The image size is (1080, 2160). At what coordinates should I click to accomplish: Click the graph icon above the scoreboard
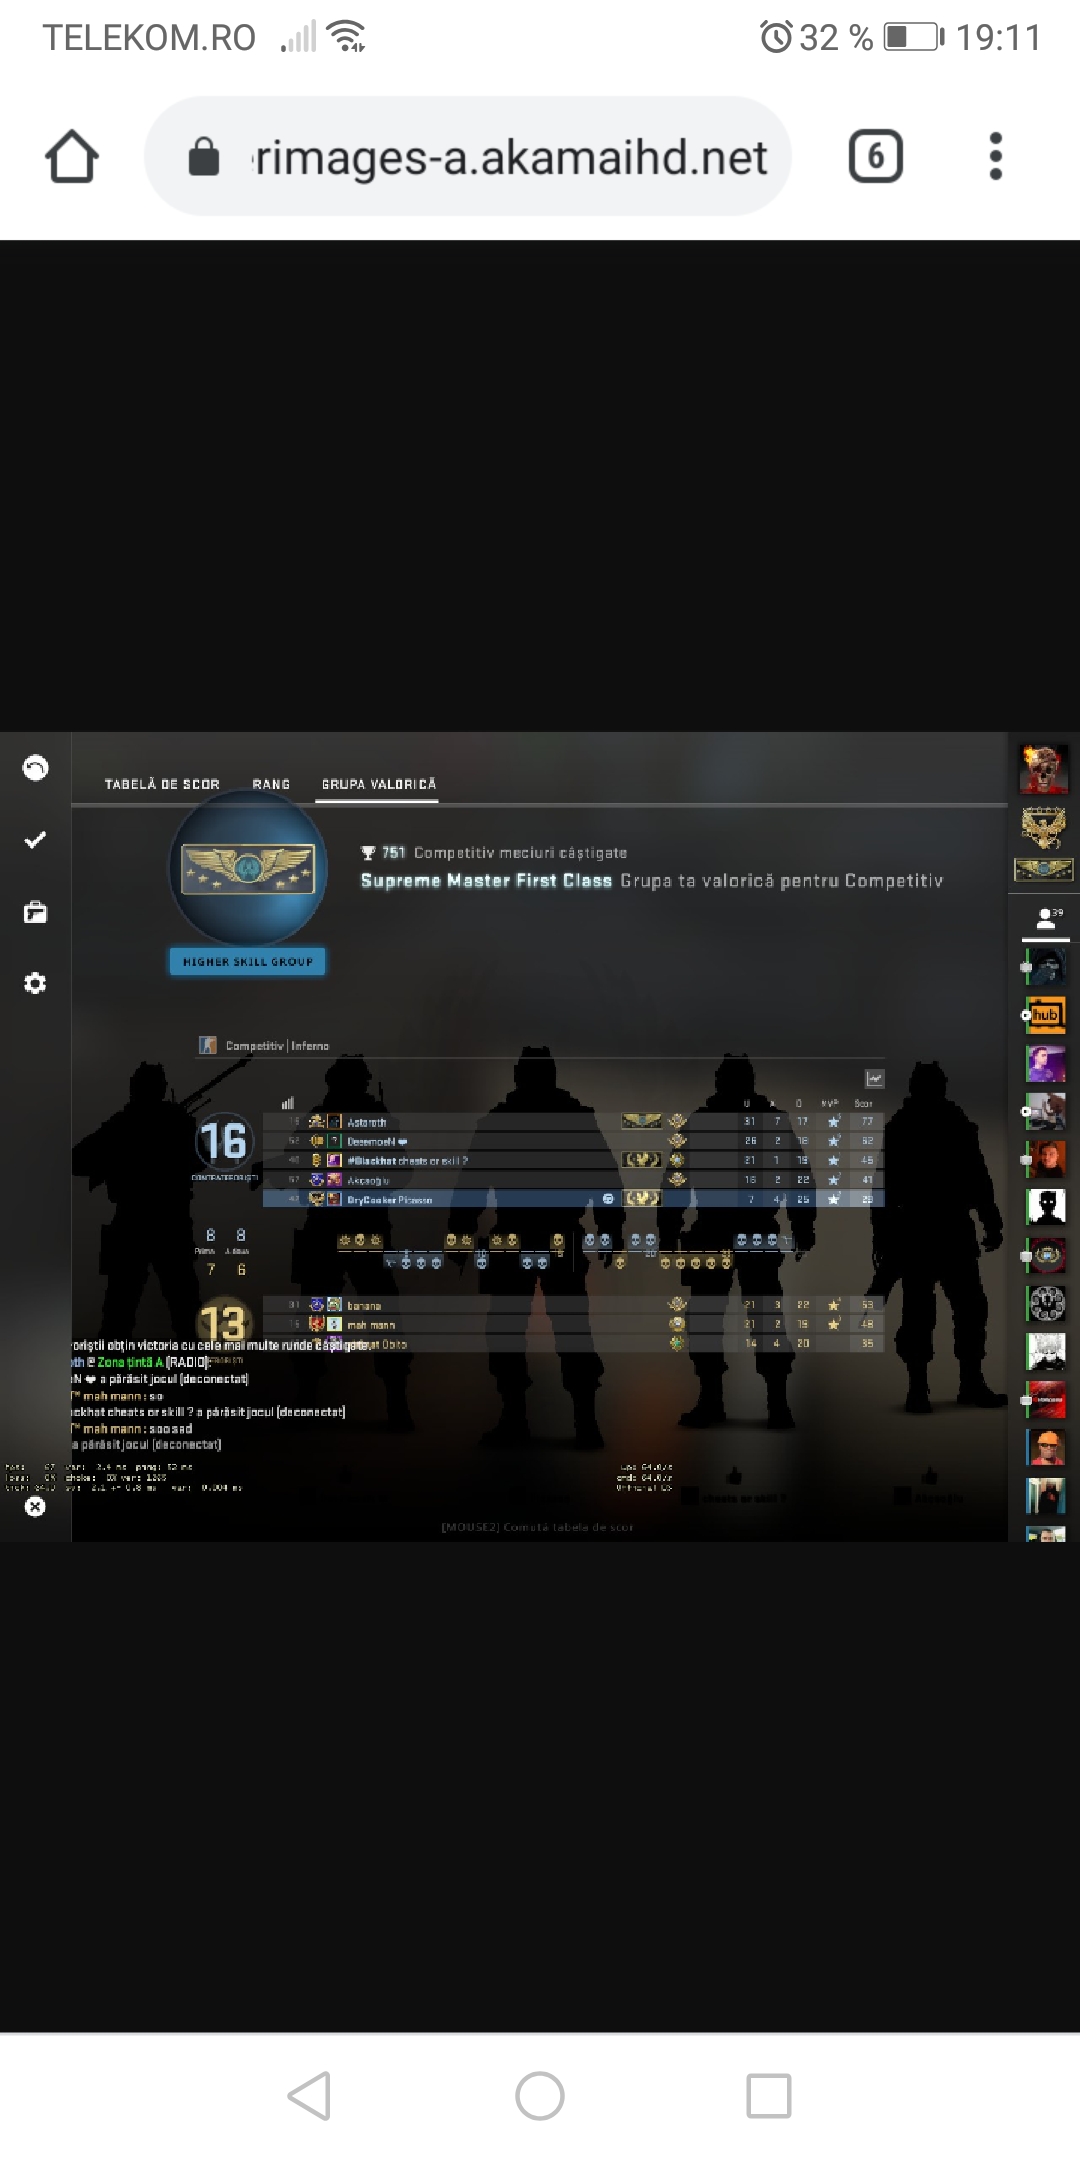[875, 1078]
